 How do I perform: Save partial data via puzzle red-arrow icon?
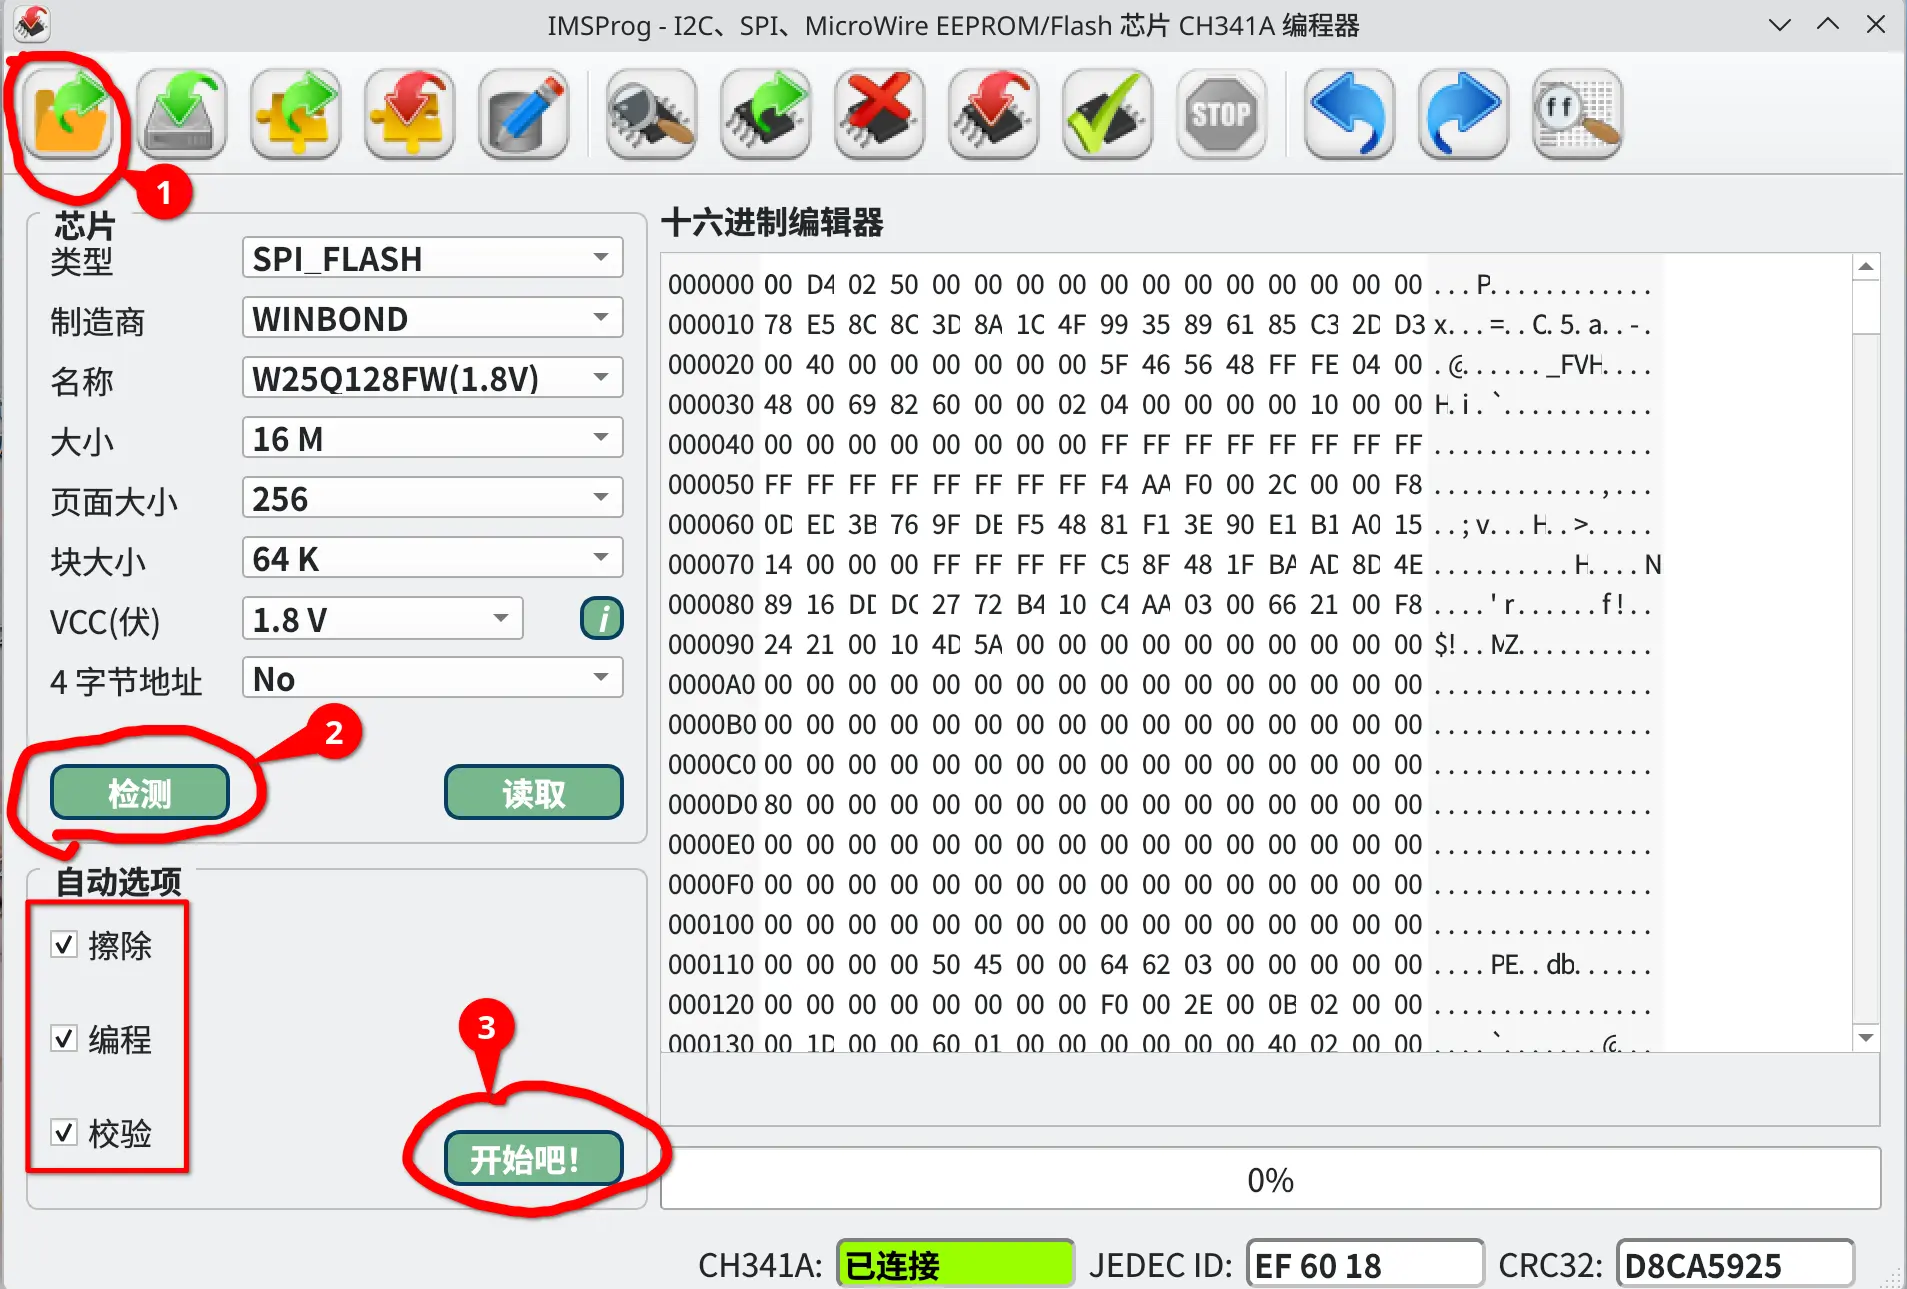410,115
